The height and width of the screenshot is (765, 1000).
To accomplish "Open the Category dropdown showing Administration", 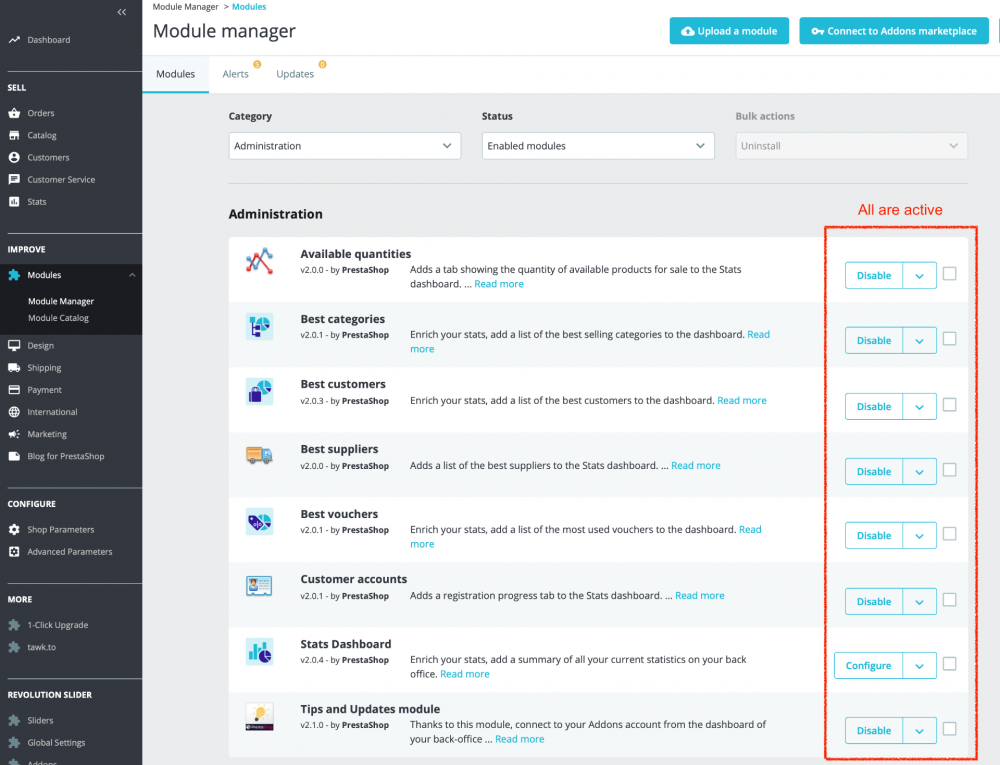I will (x=344, y=146).
